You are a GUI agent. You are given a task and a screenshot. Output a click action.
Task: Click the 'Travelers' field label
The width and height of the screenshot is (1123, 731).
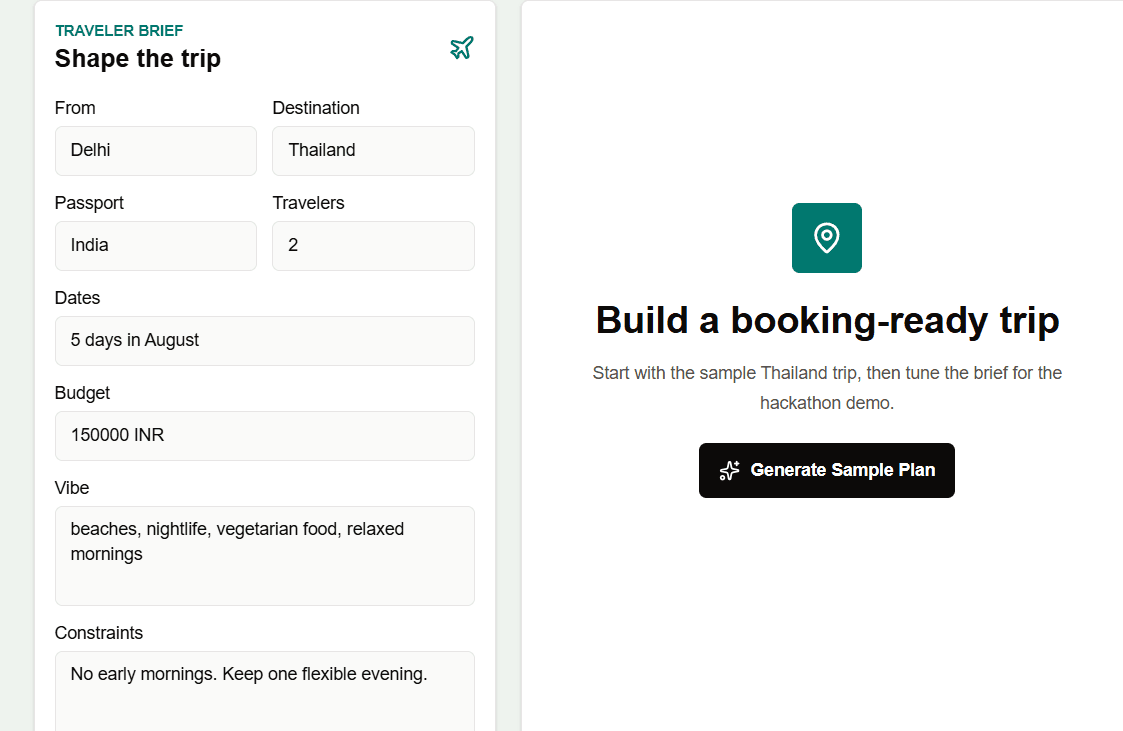(x=308, y=203)
